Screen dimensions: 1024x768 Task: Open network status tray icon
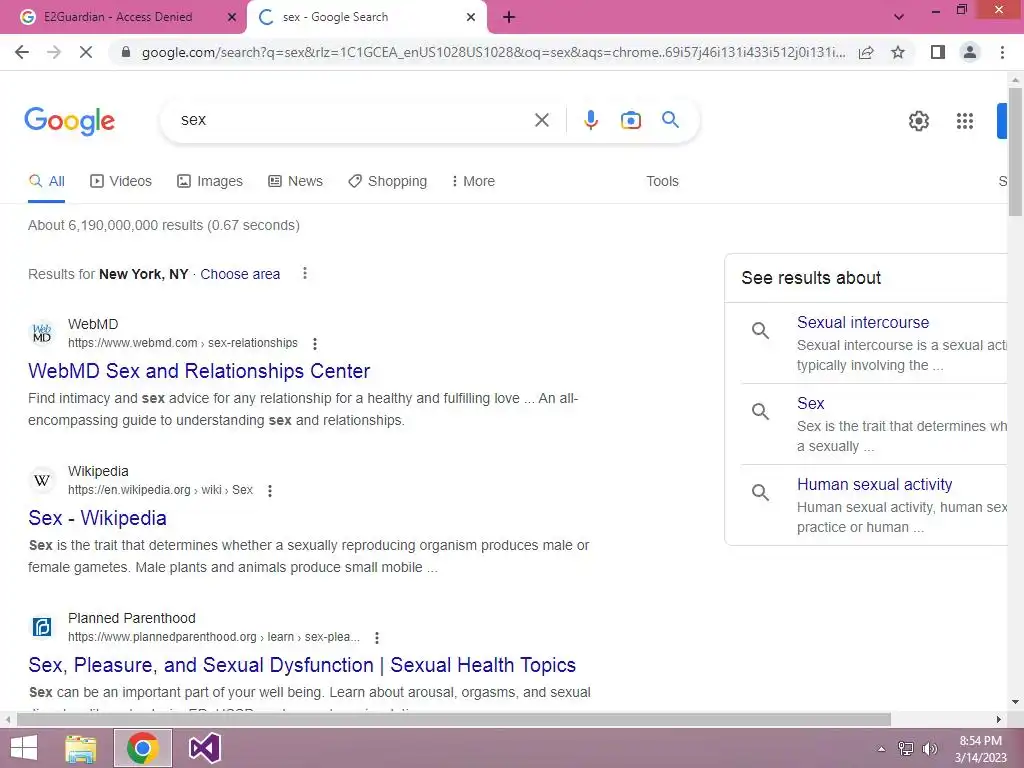[x=906, y=749]
